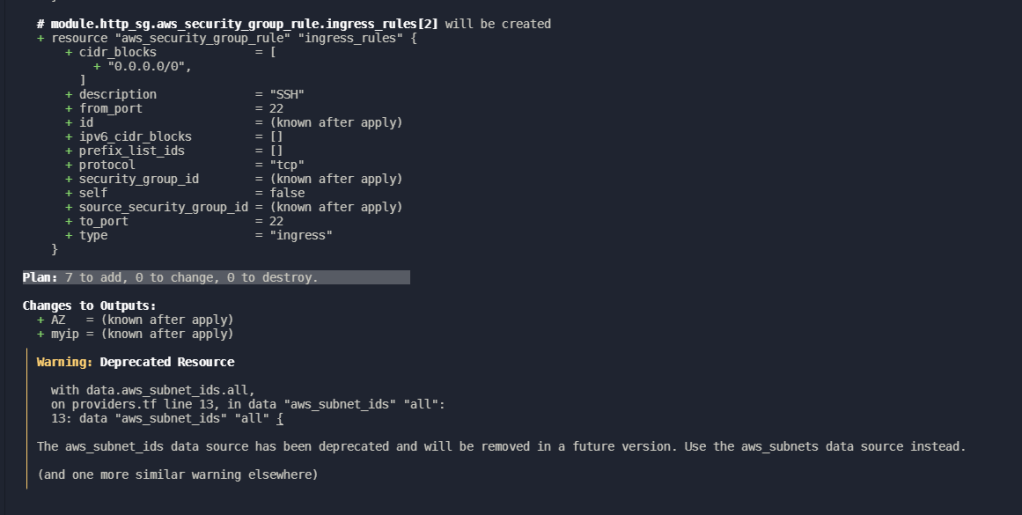Click the ipv6_cidr_blocks attribute
The height and width of the screenshot is (515, 1022).
point(135,136)
